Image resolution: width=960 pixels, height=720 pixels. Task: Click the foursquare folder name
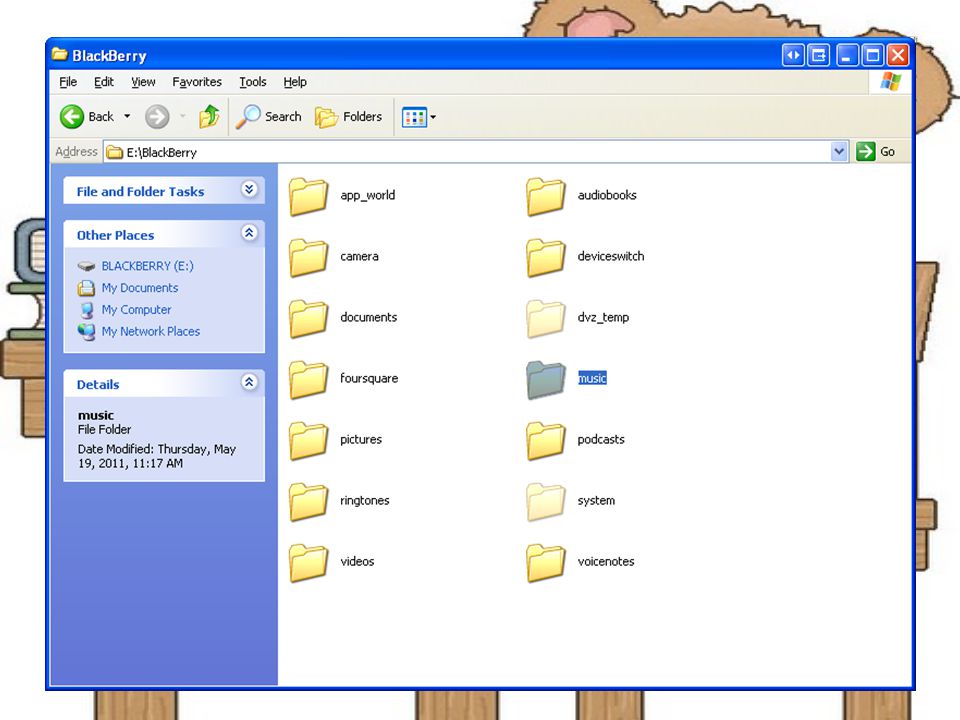click(x=369, y=378)
